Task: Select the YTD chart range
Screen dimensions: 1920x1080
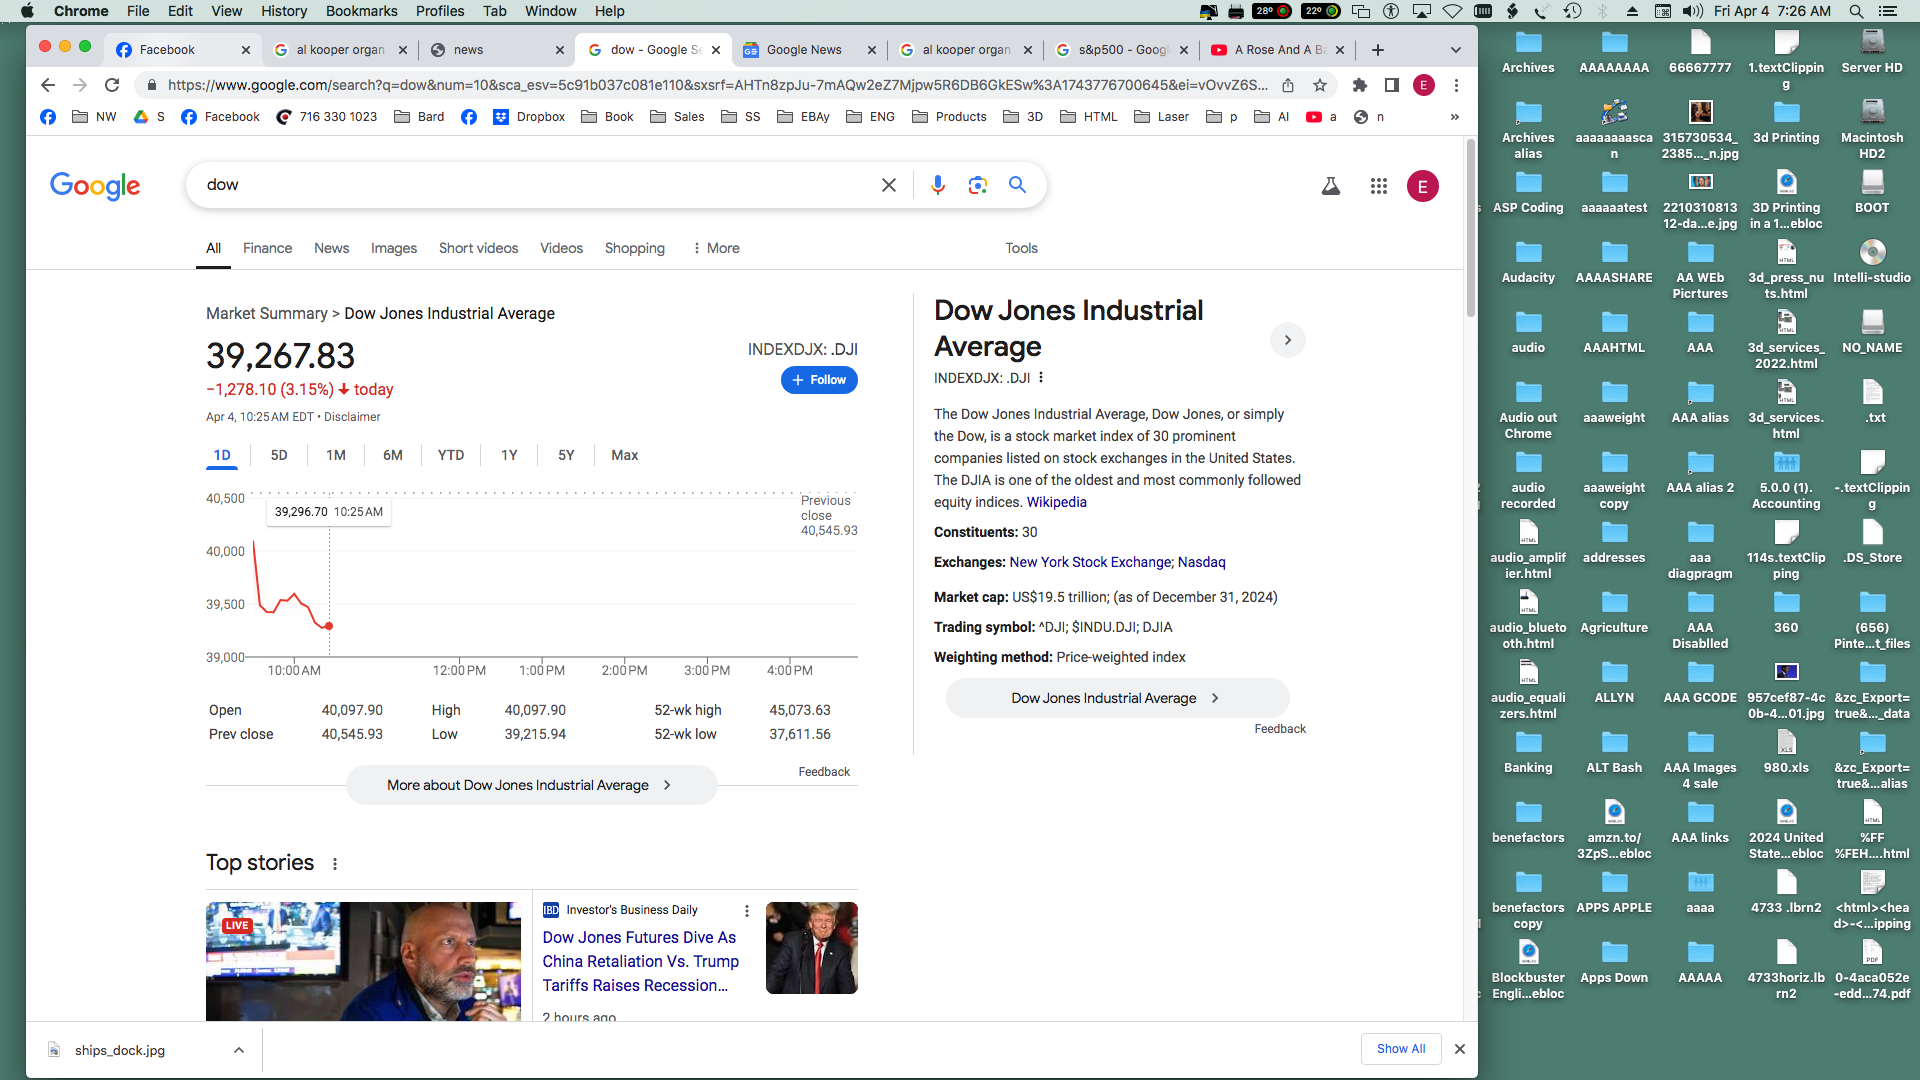Action: (x=450, y=455)
